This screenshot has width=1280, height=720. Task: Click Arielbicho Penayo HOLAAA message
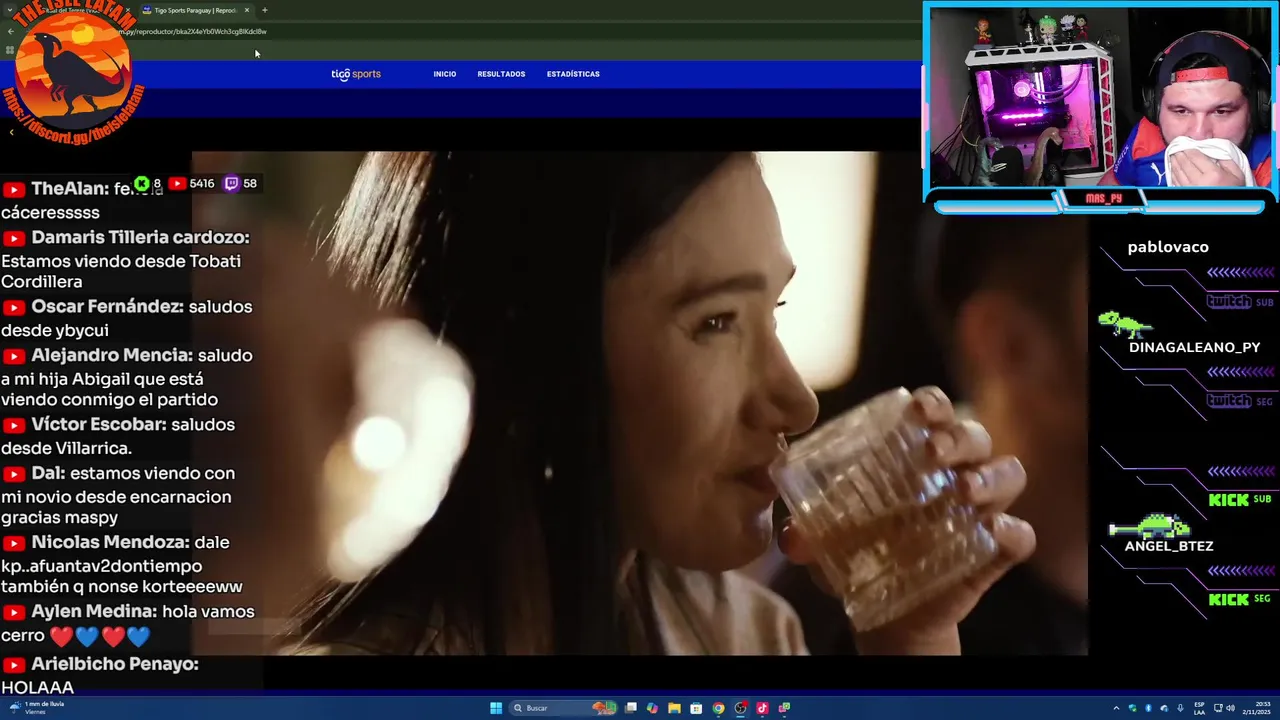pyautogui.click(x=100, y=675)
